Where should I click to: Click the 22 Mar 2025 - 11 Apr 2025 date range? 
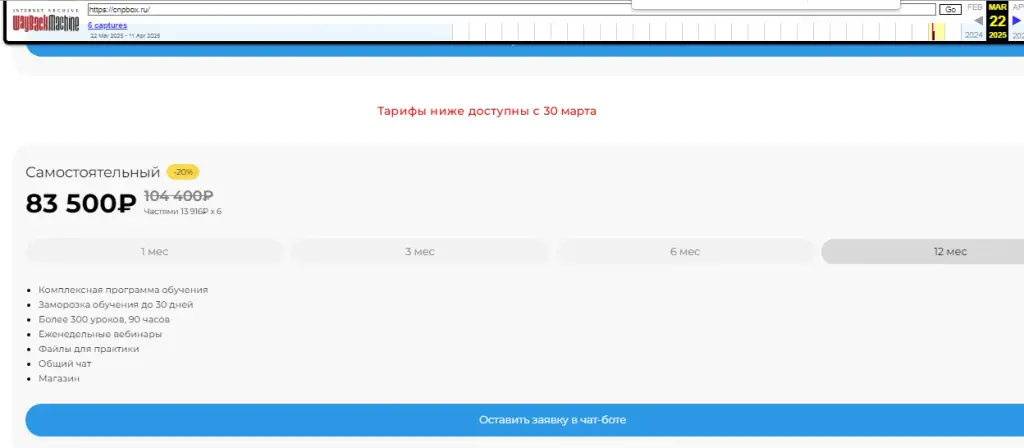pos(125,36)
